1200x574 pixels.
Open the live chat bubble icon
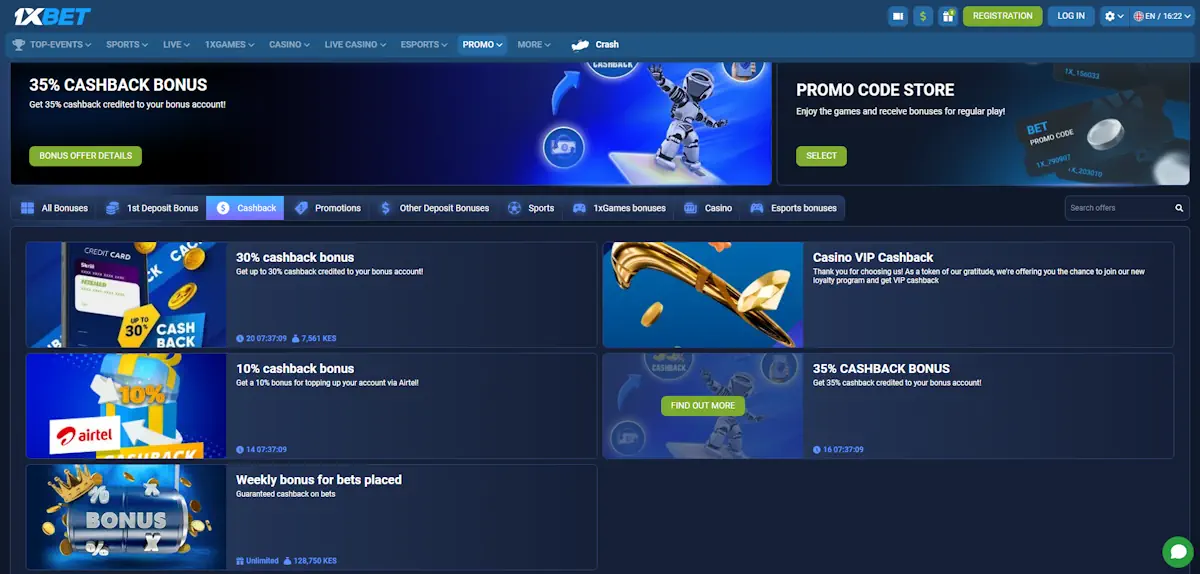pos(1178,552)
